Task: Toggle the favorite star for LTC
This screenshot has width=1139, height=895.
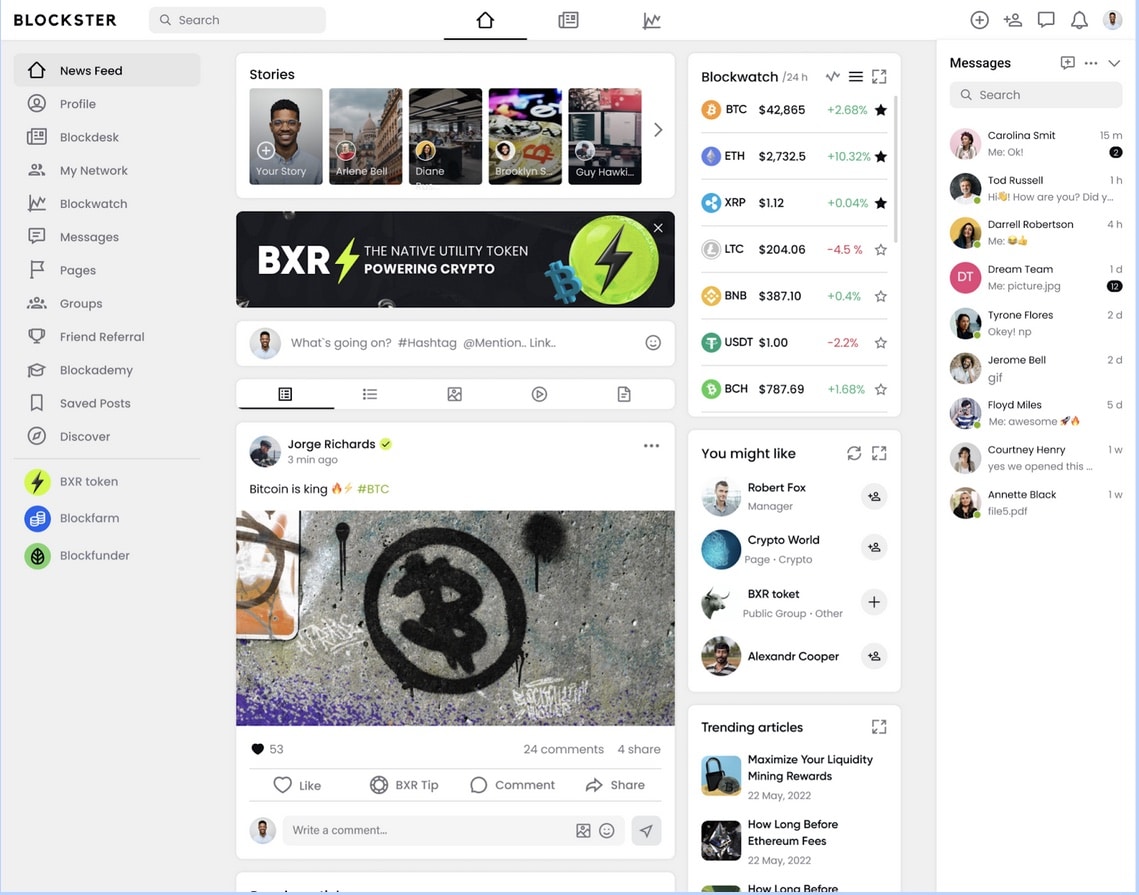Action: point(880,250)
